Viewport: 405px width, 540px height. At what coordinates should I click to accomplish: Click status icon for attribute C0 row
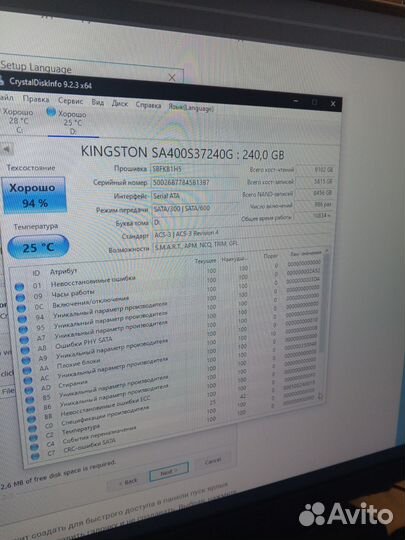(33, 428)
